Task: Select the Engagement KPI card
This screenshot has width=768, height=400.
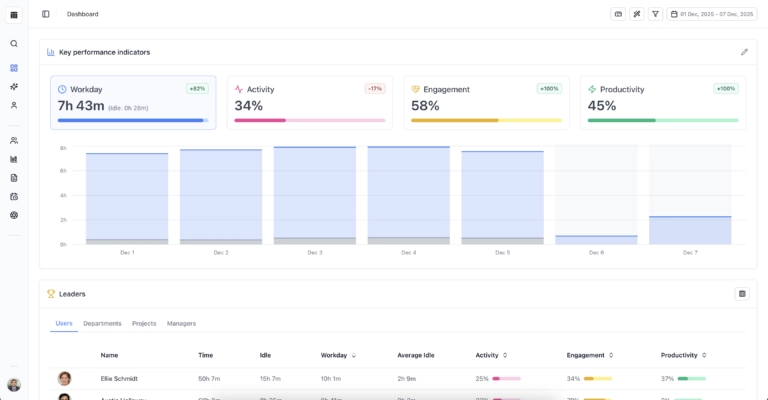Action: point(486,102)
